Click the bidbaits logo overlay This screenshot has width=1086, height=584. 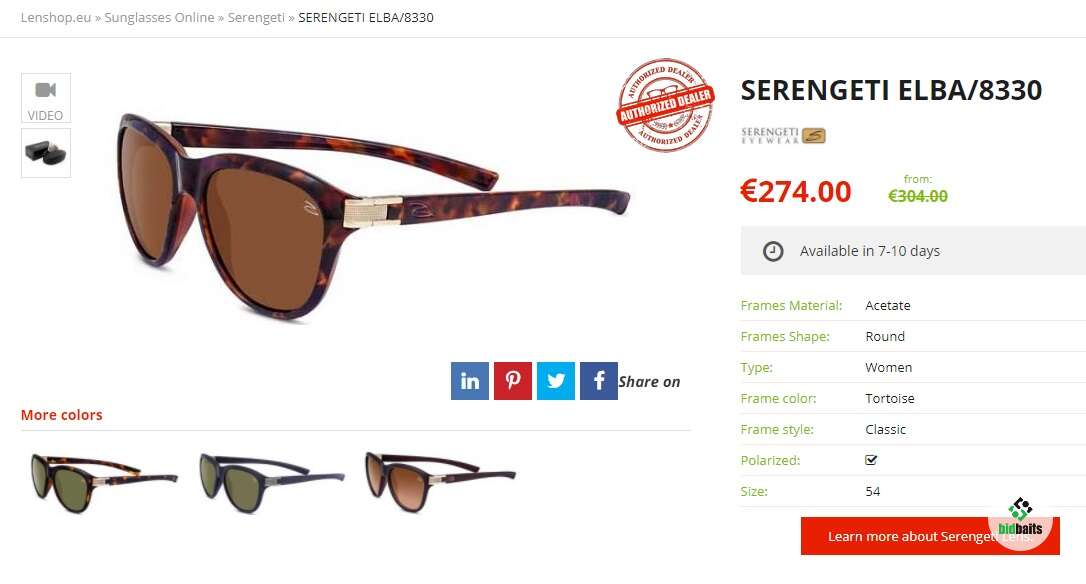pos(1020,520)
